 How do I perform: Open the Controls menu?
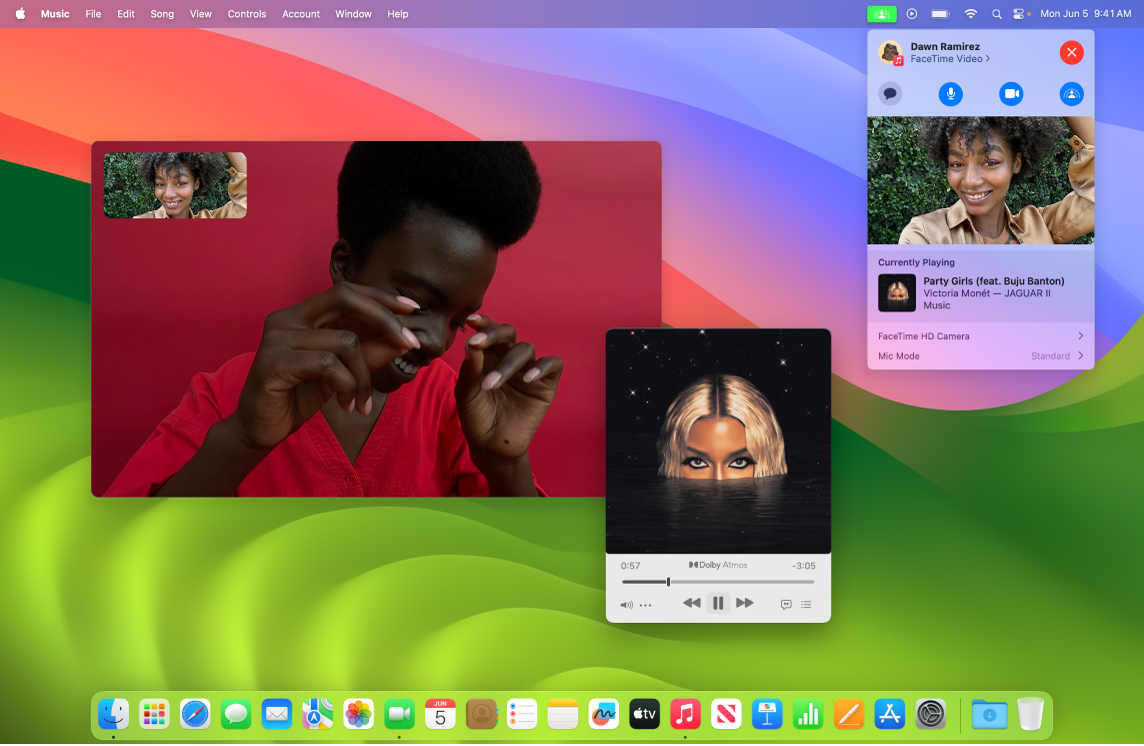(246, 14)
